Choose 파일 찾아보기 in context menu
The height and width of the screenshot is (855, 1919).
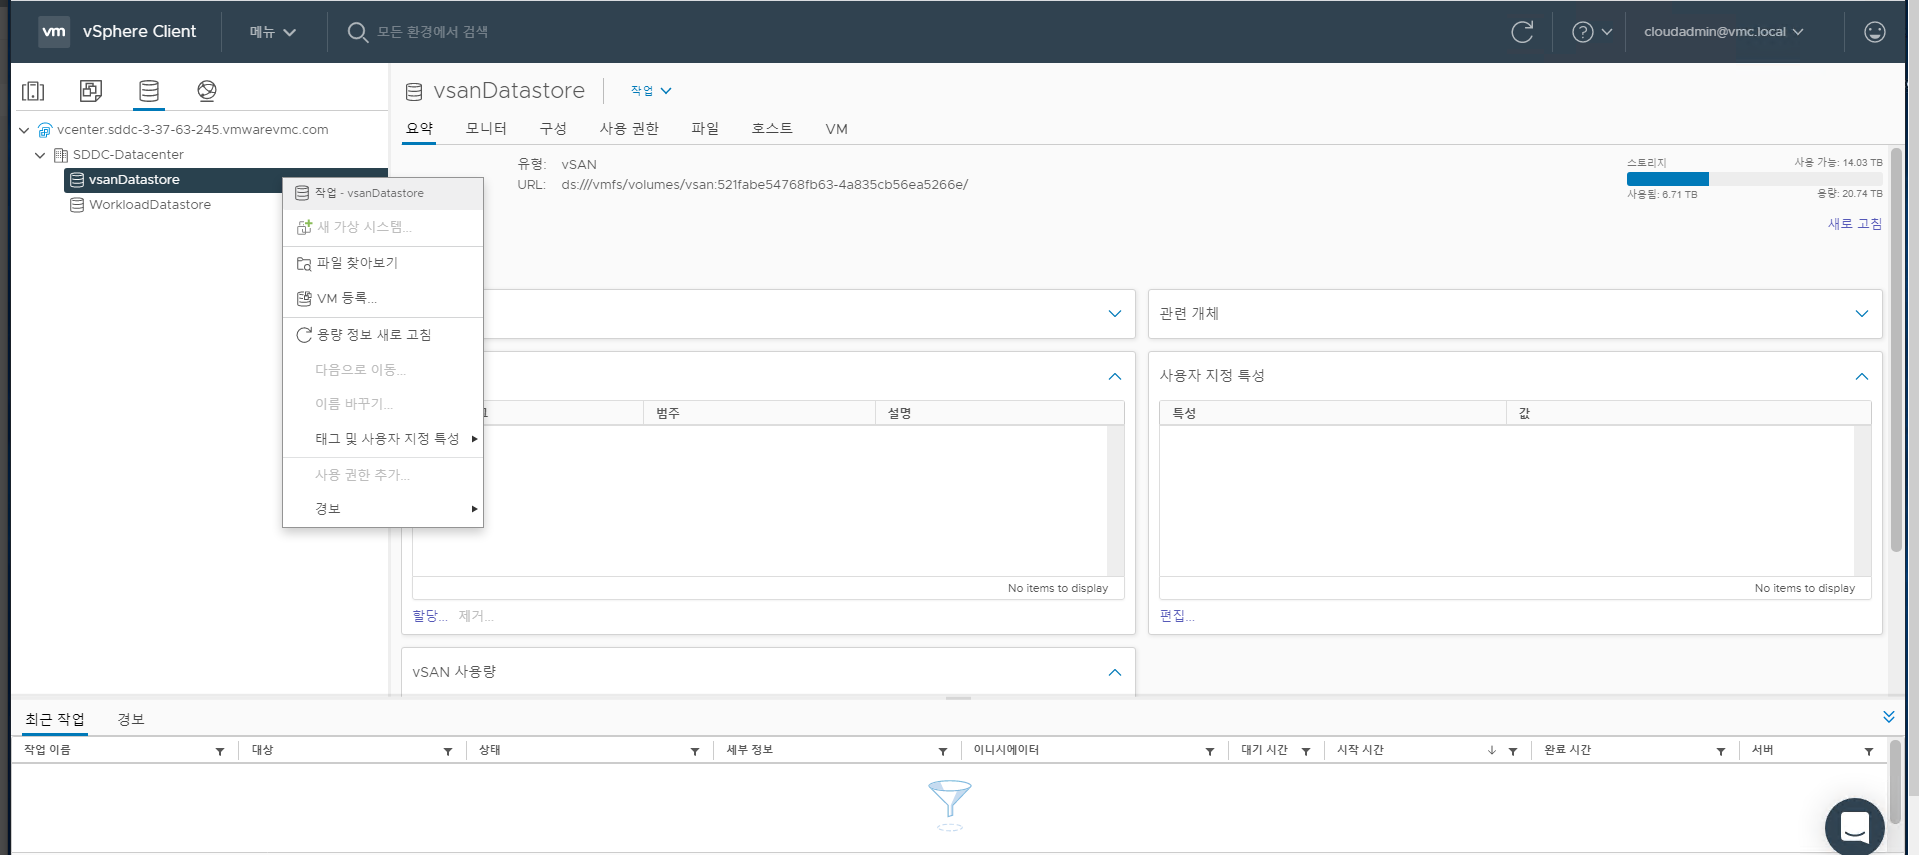click(x=383, y=263)
